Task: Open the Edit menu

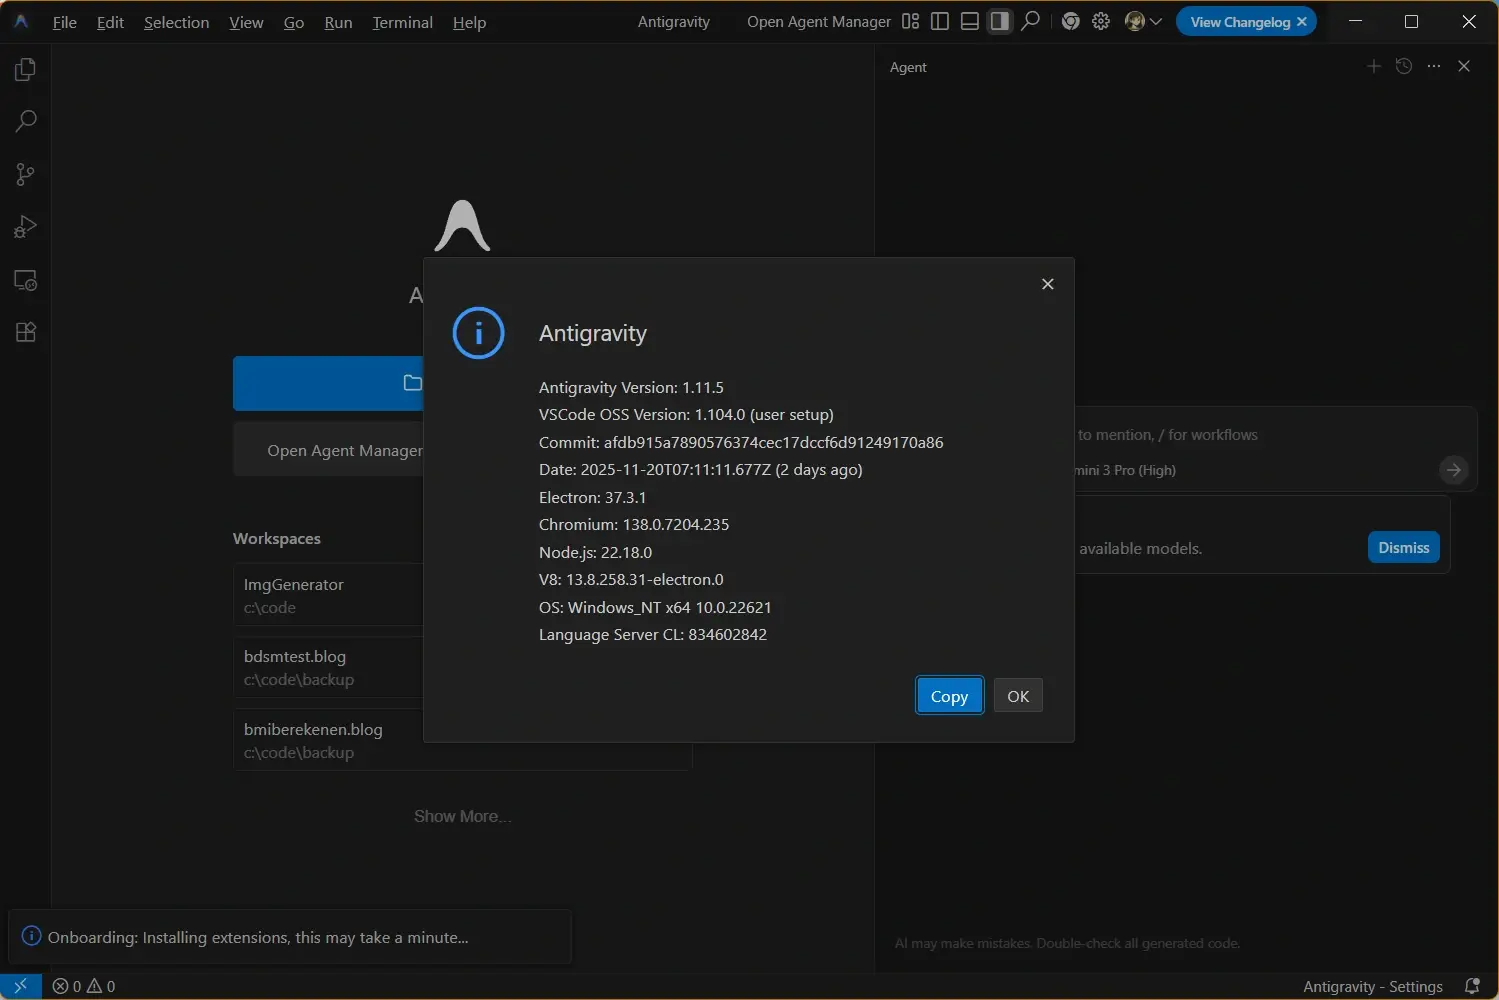Action: click(x=110, y=22)
